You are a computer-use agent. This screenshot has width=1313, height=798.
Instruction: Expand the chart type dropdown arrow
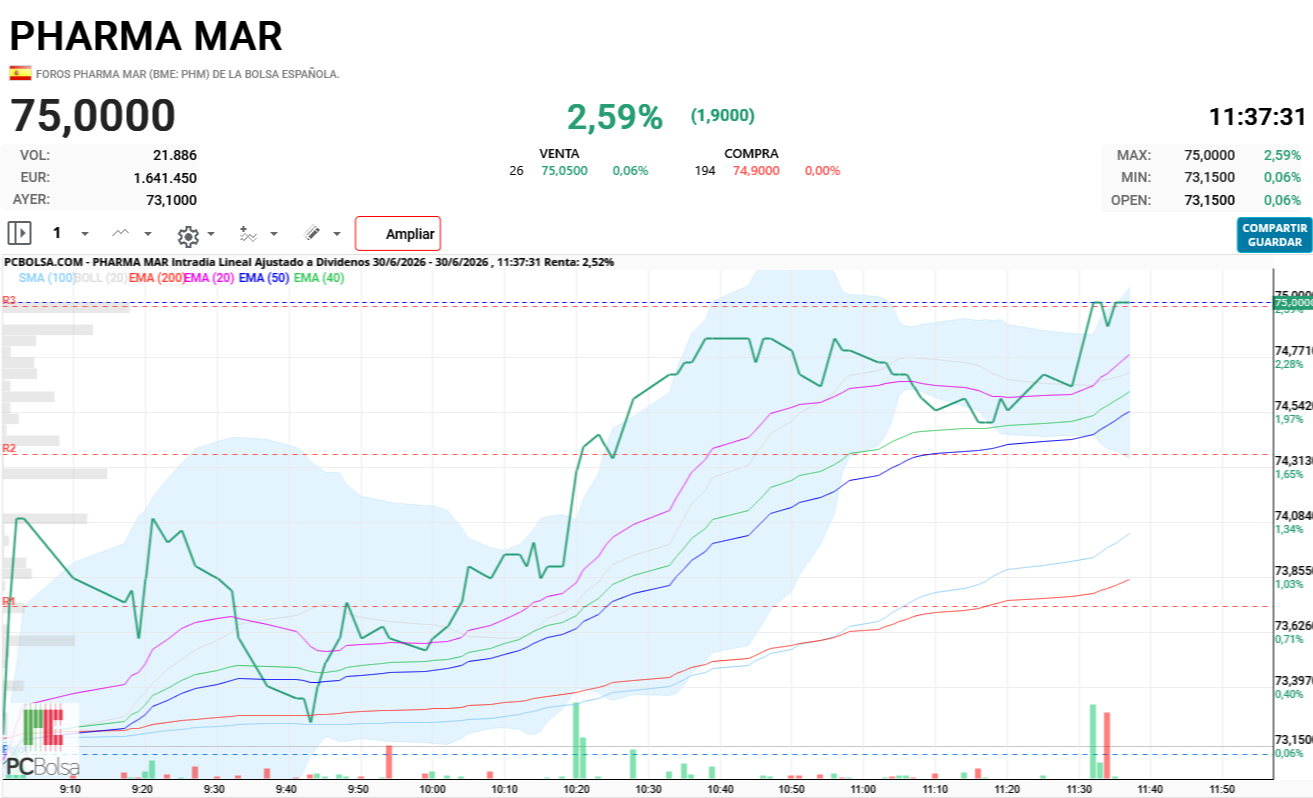click(x=148, y=234)
